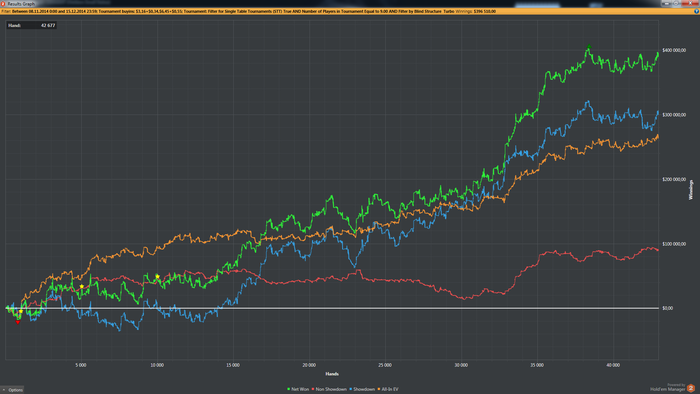Toggle the Showdown legend entry
Image resolution: width=700 pixels, height=394 pixels.
[362, 389]
